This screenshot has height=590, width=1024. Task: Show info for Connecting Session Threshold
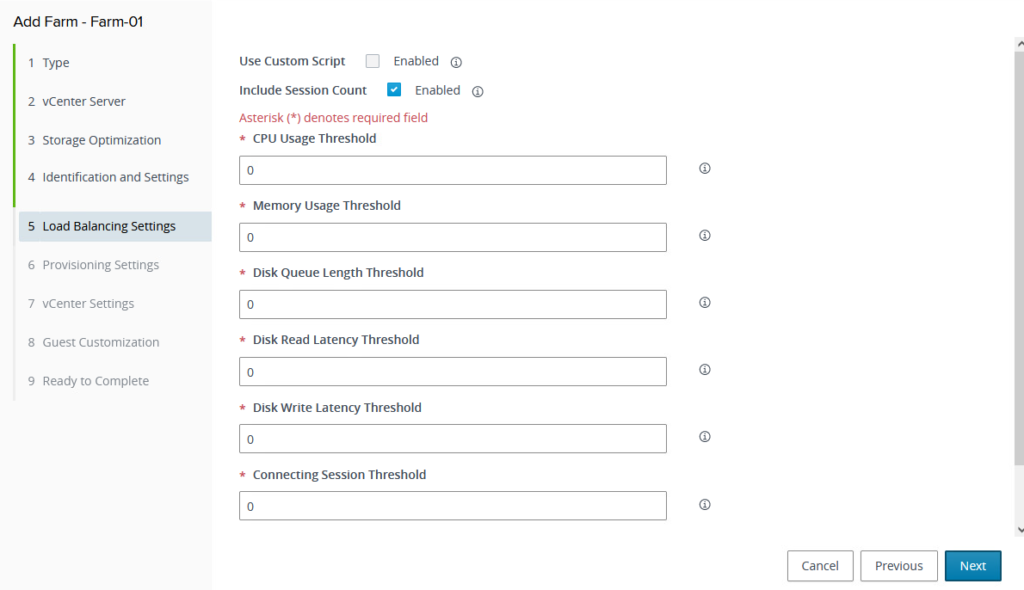[x=704, y=505]
